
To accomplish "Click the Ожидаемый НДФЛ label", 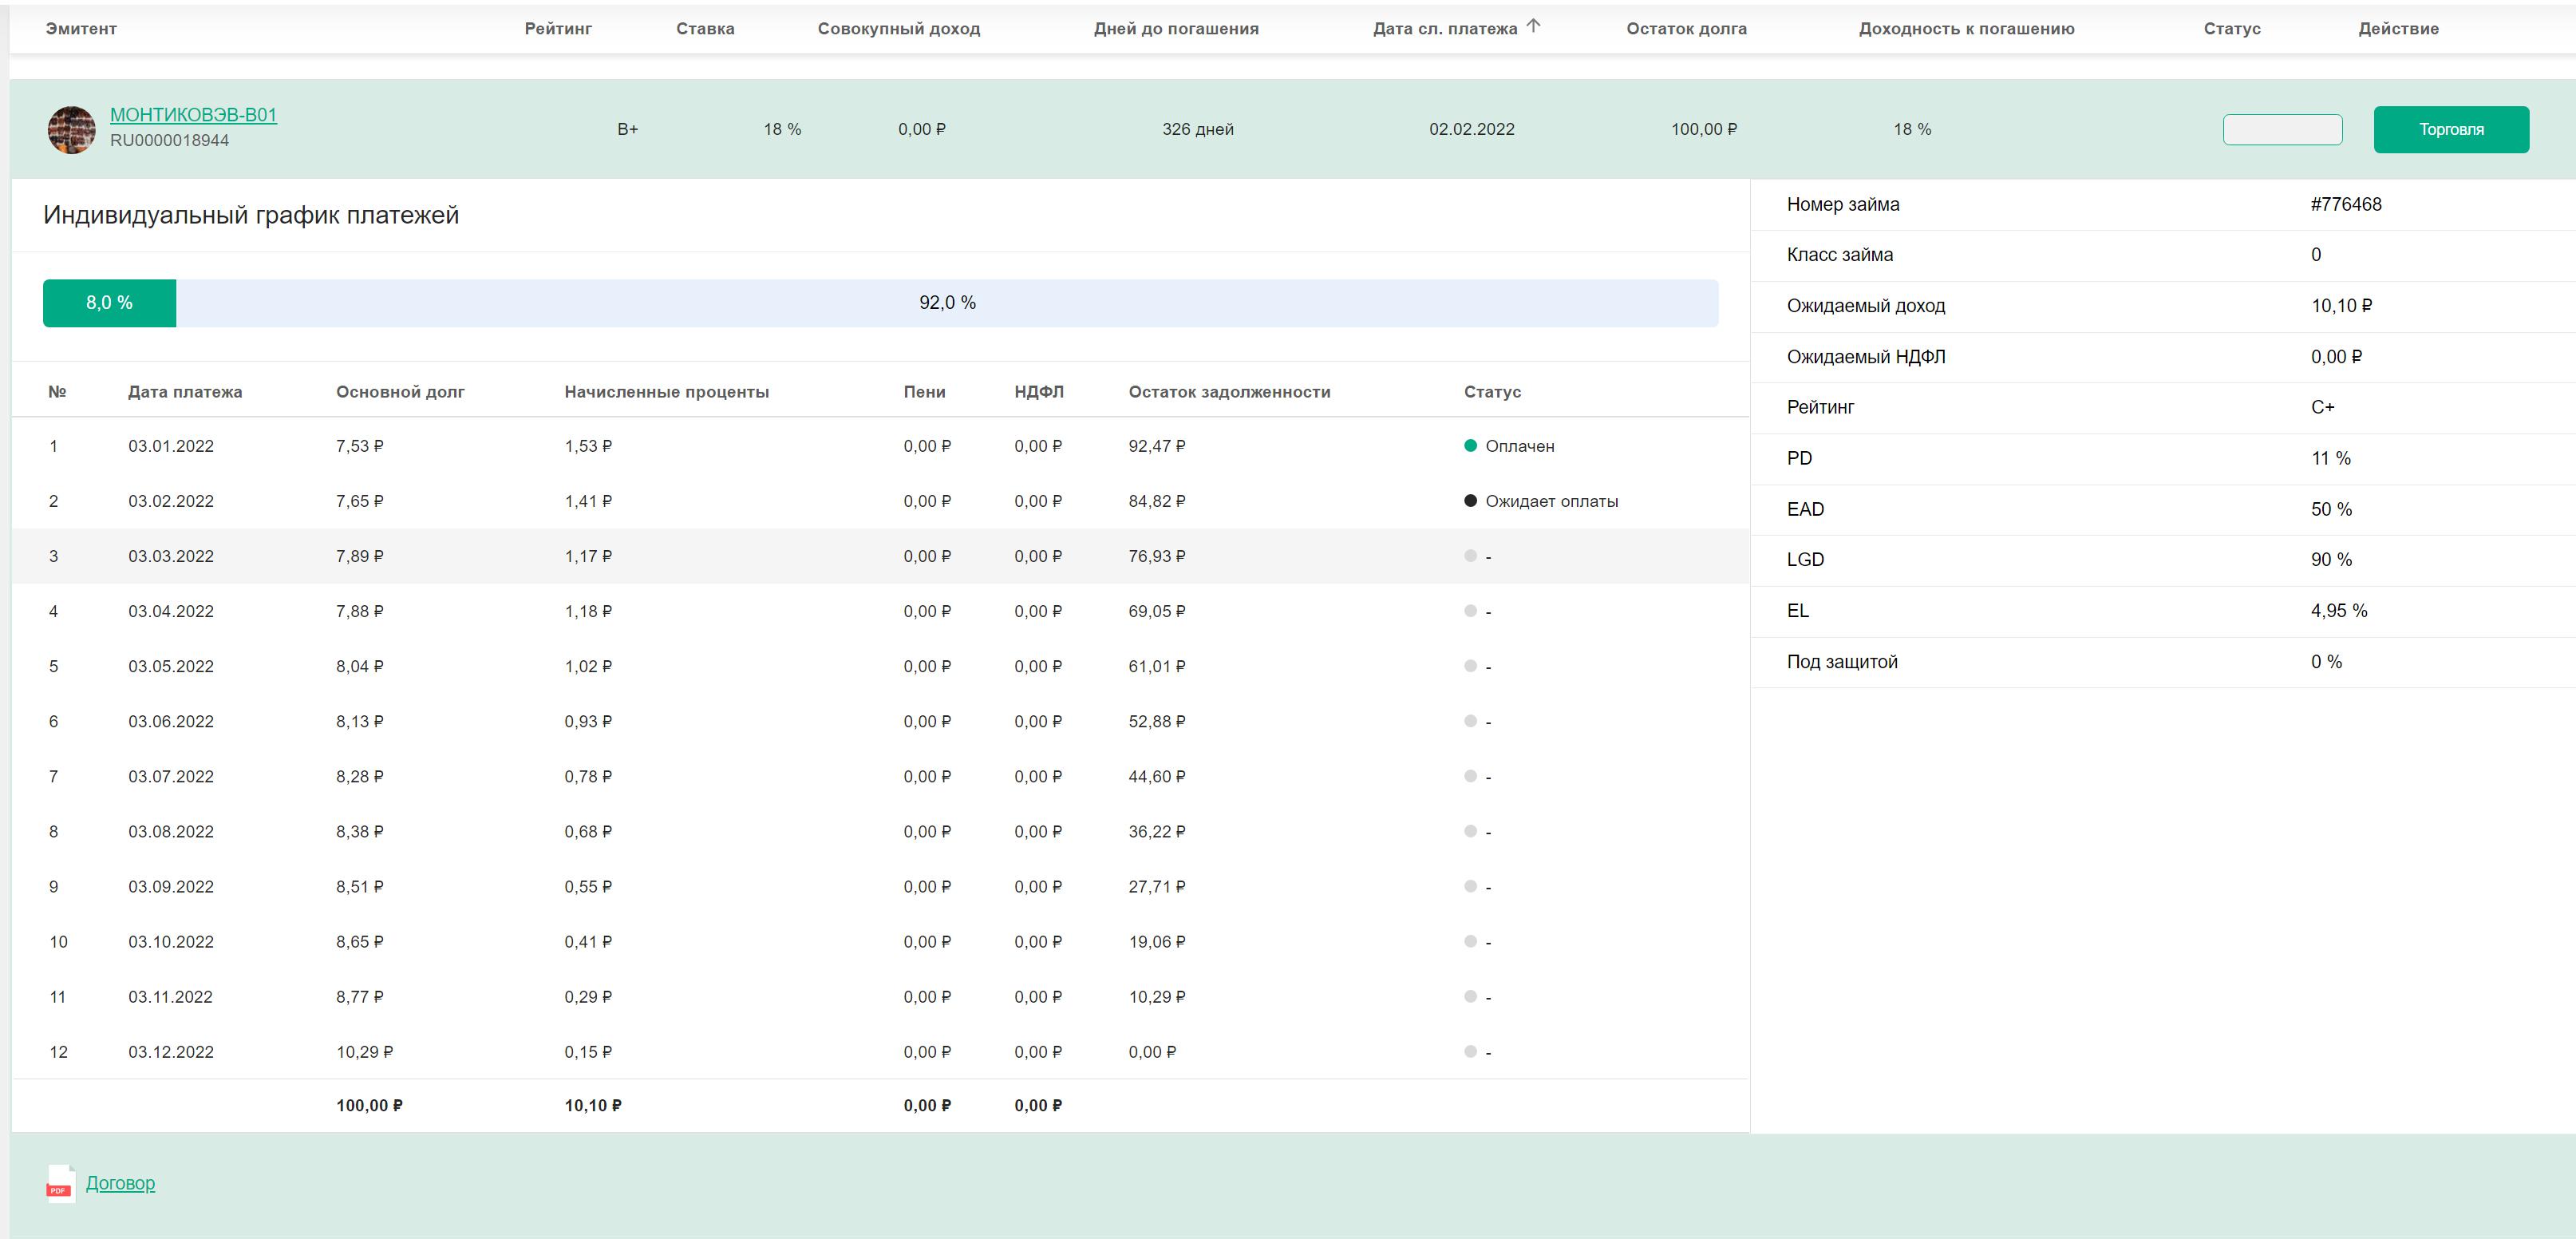I will pyautogui.click(x=1866, y=357).
